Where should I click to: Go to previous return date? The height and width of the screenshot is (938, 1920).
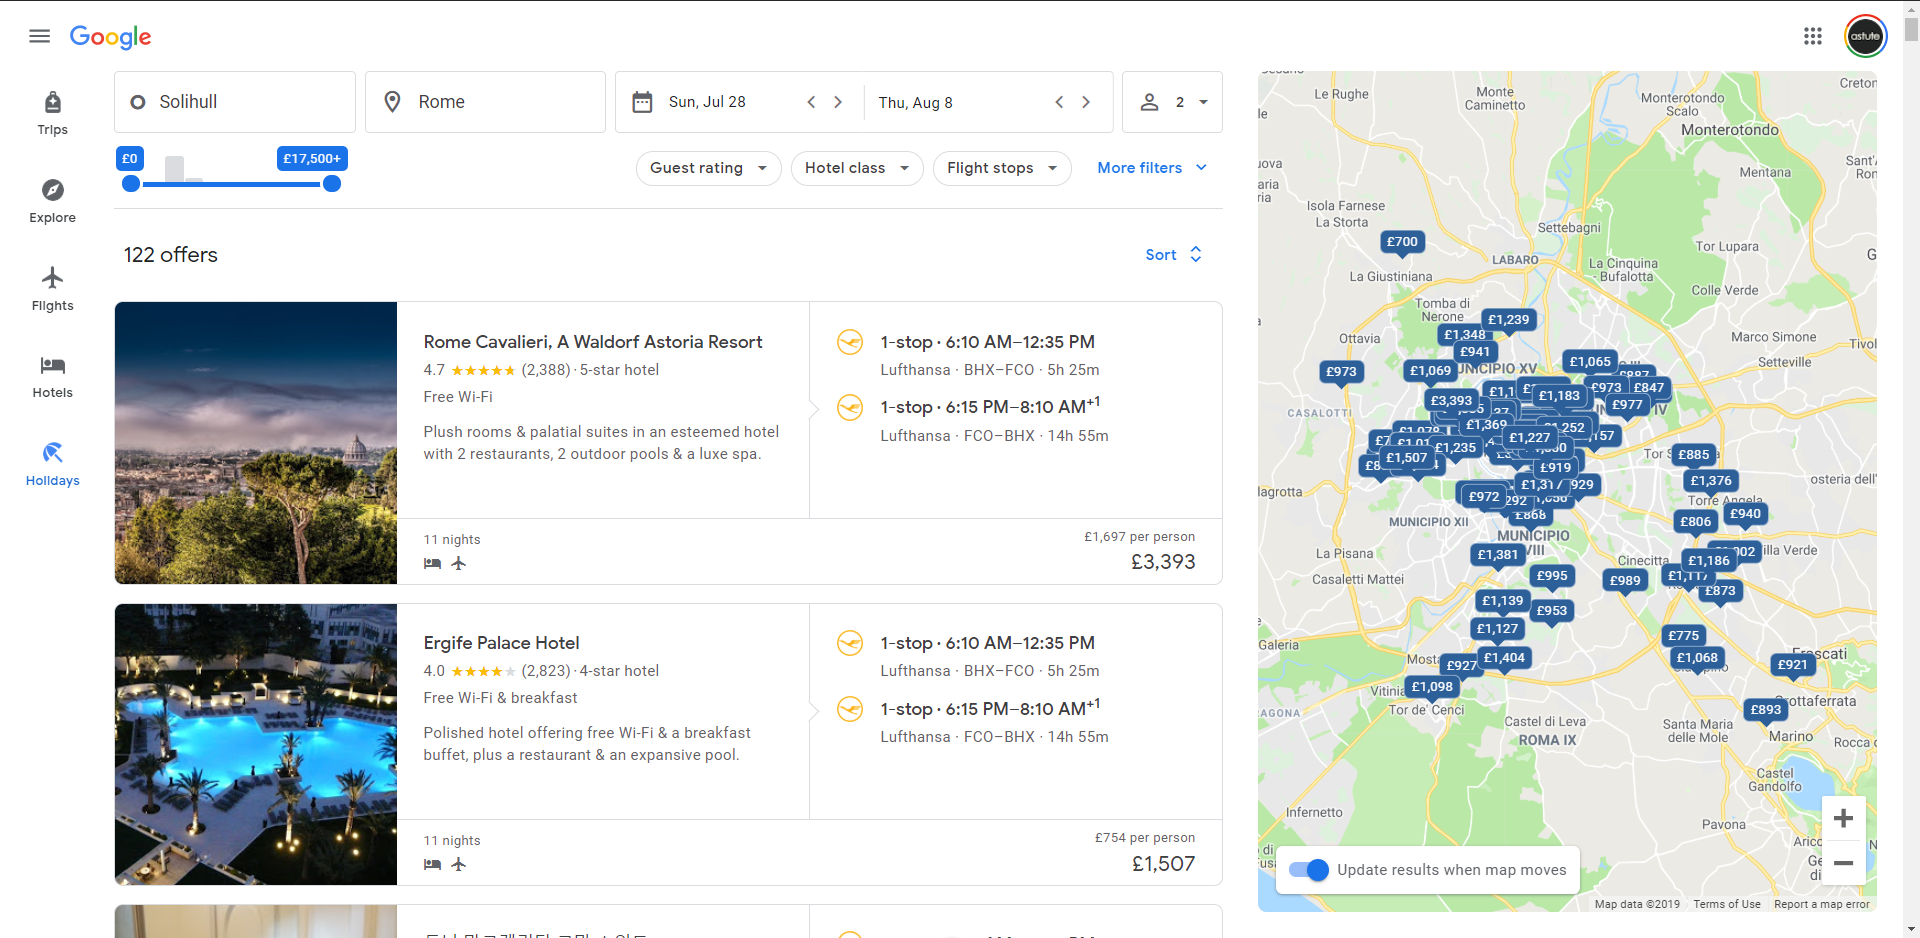pyautogui.click(x=1059, y=102)
